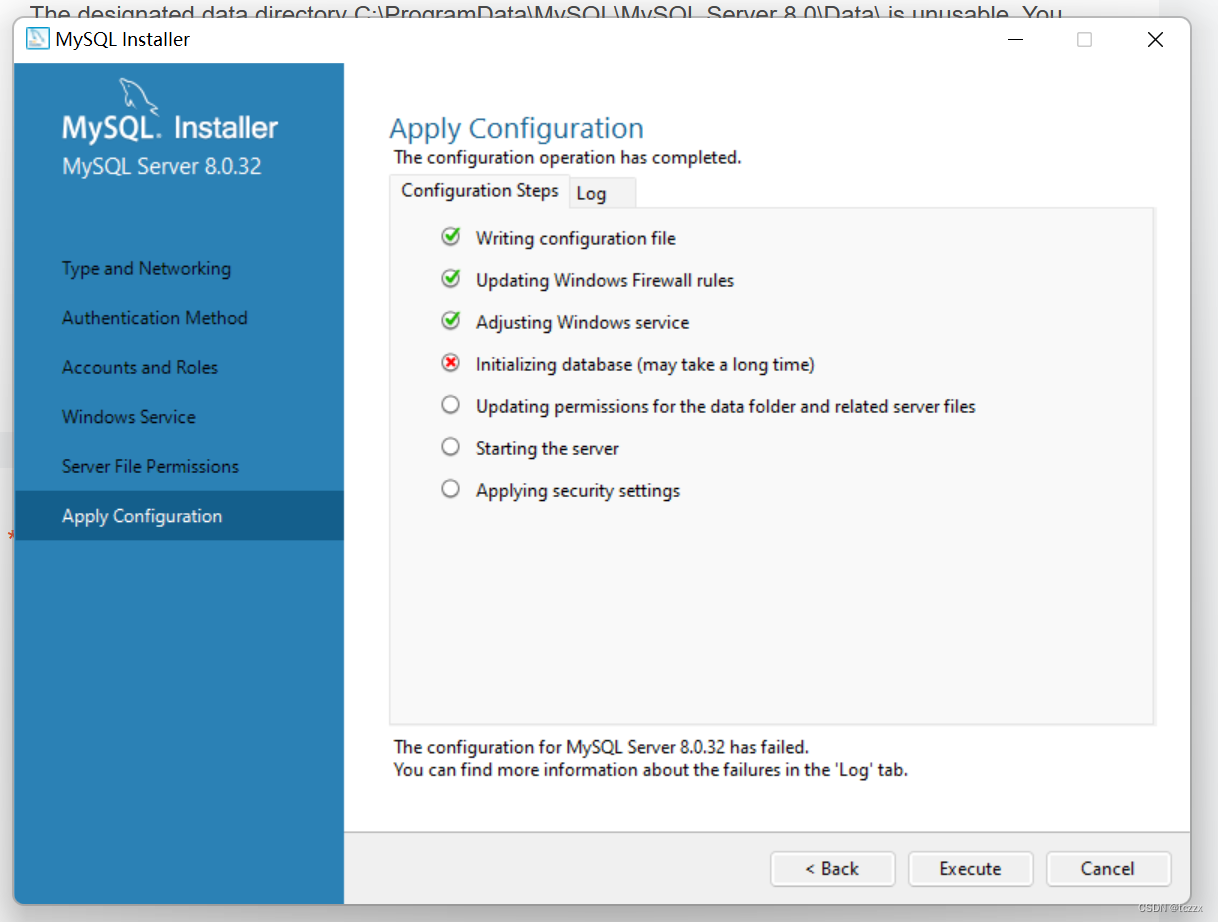Image resolution: width=1218 pixels, height=922 pixels.
Task: Open the Server File Permissions step
Action: tap(150, 466)
